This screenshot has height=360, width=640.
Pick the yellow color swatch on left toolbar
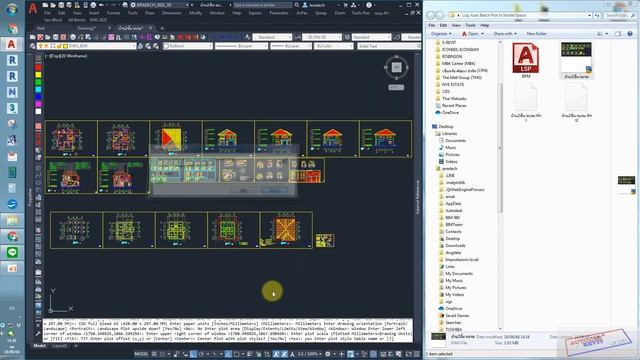point(38,75)
